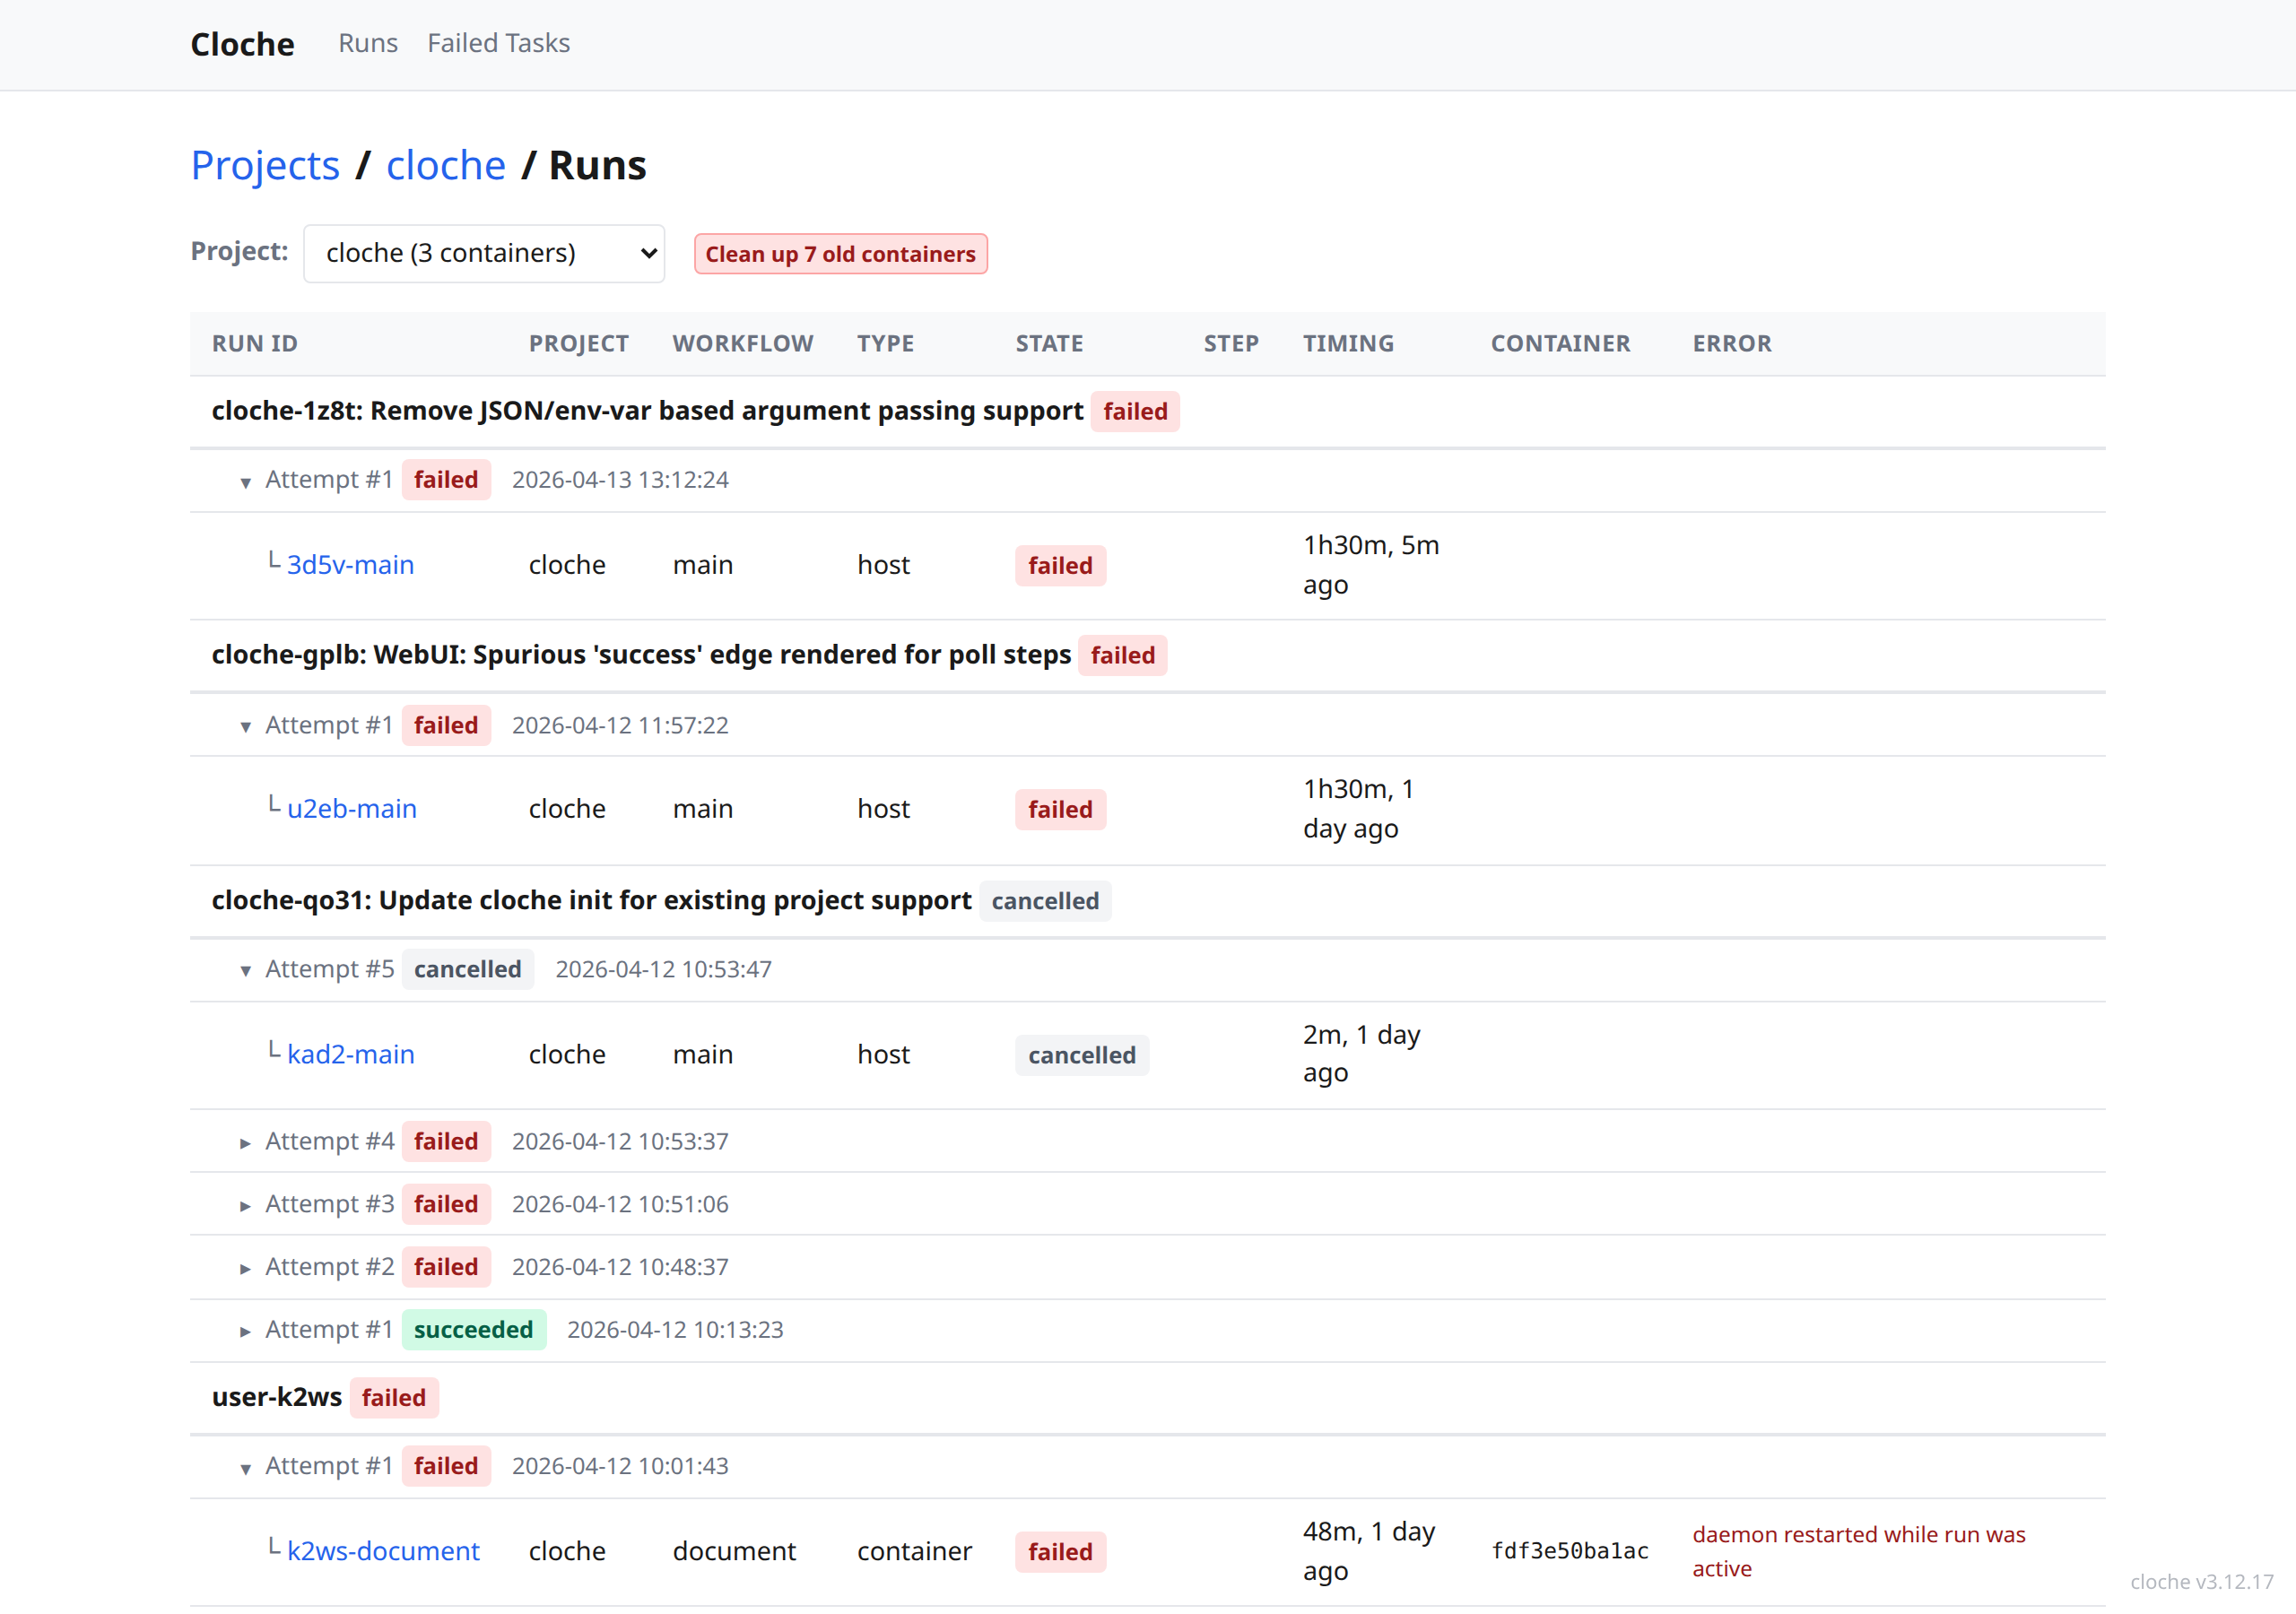
Task: Click the STATE column header
Action: [1049, 343]
